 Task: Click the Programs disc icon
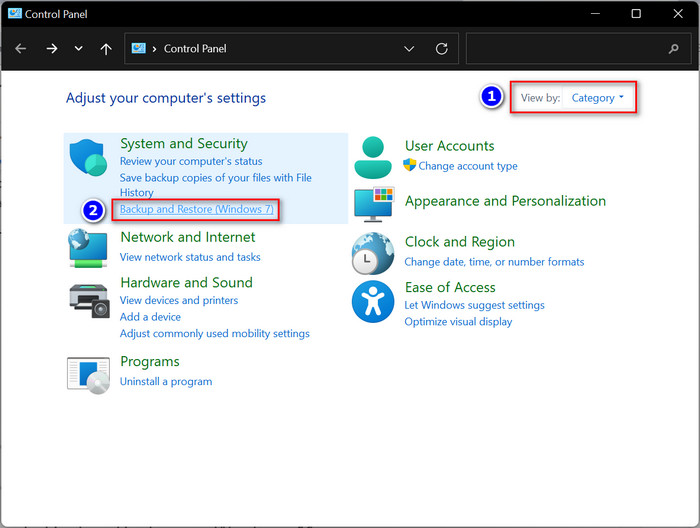tap(88, 375)
